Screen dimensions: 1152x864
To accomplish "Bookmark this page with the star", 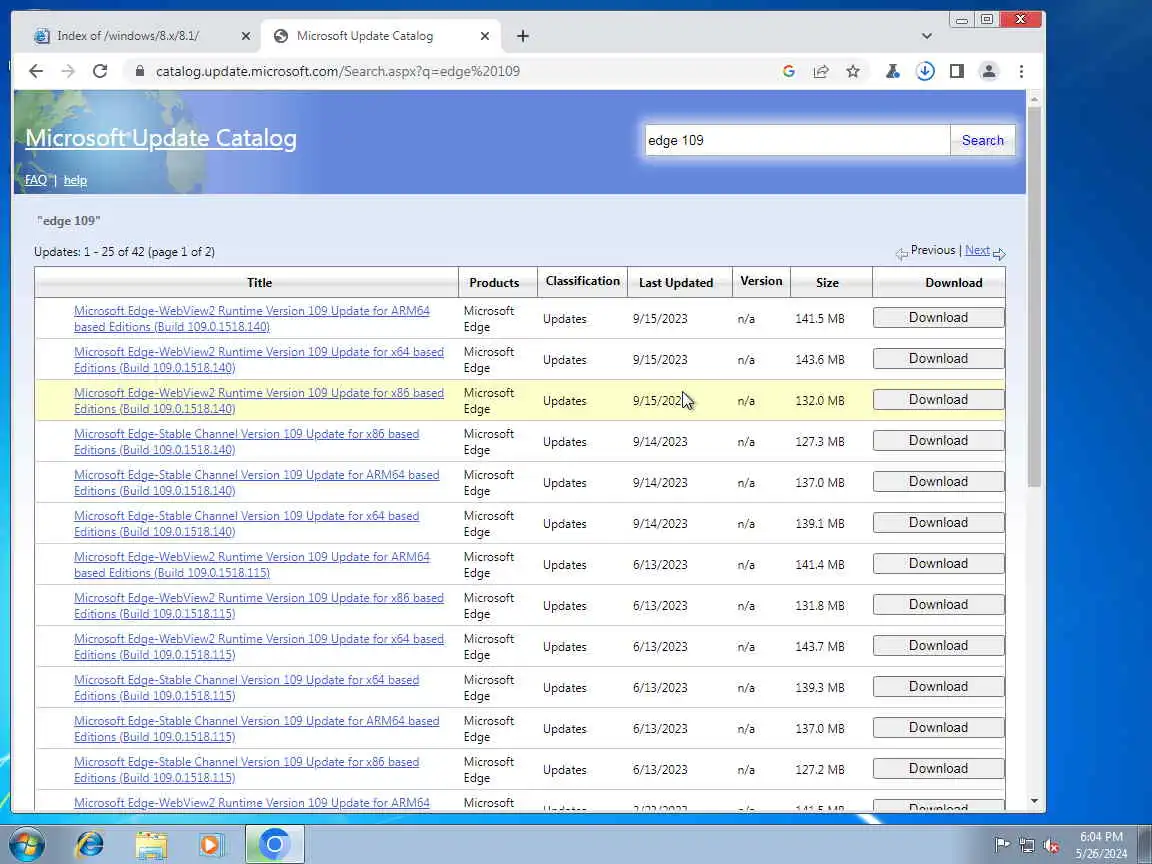I will click(x=852, y=71).
